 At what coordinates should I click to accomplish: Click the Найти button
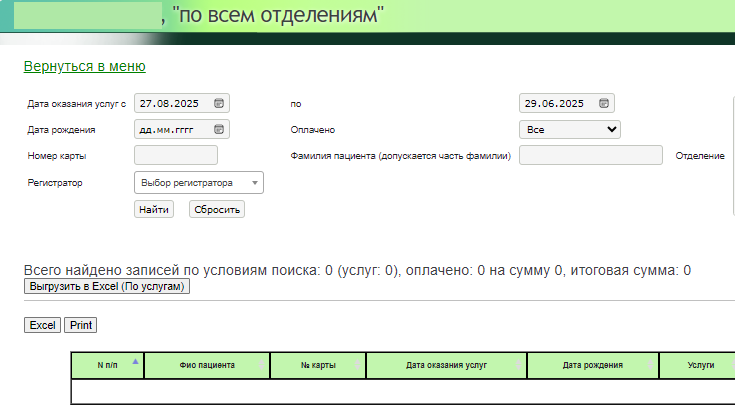point(154,209)
